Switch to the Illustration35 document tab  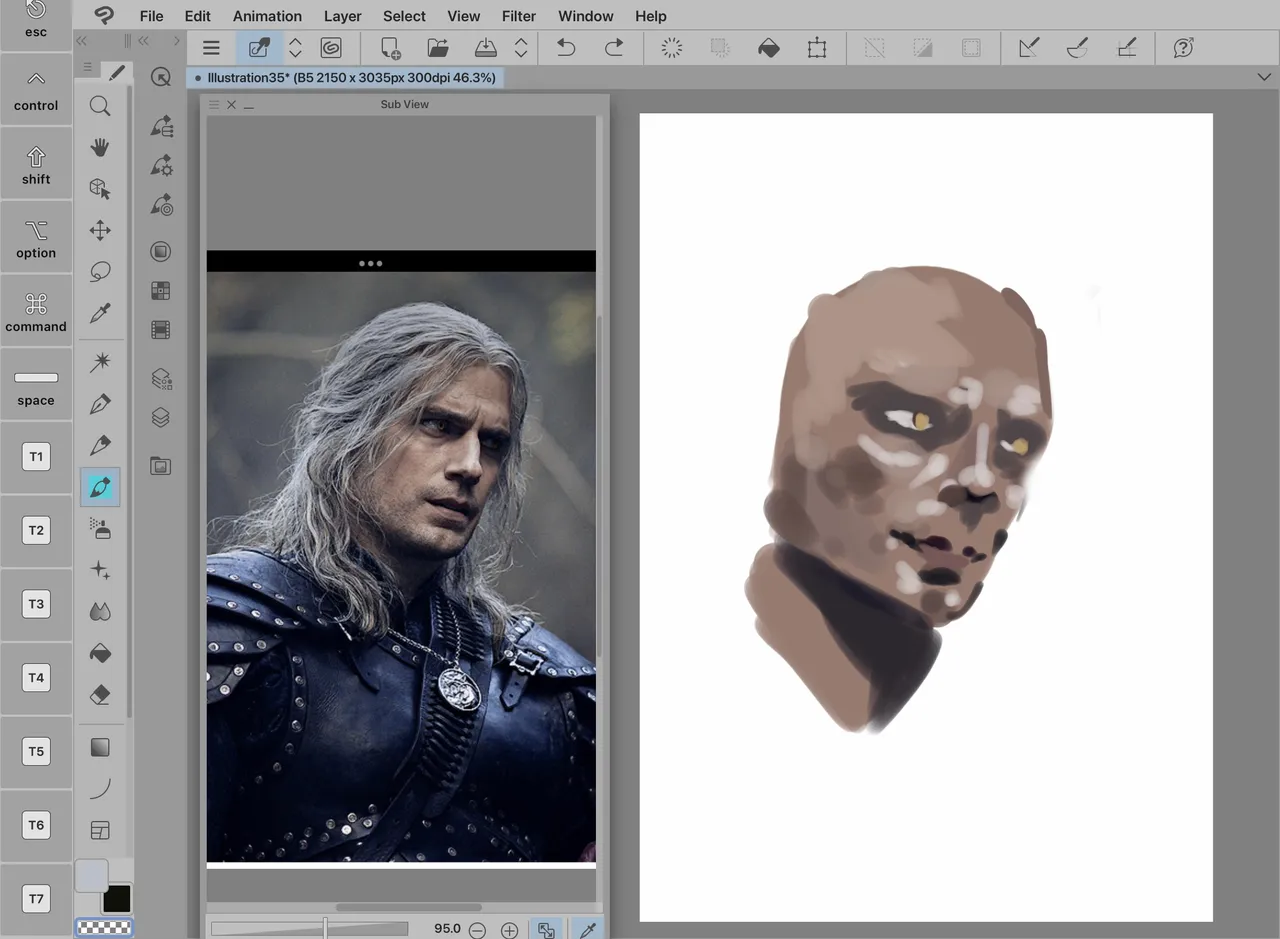[345, 77]
